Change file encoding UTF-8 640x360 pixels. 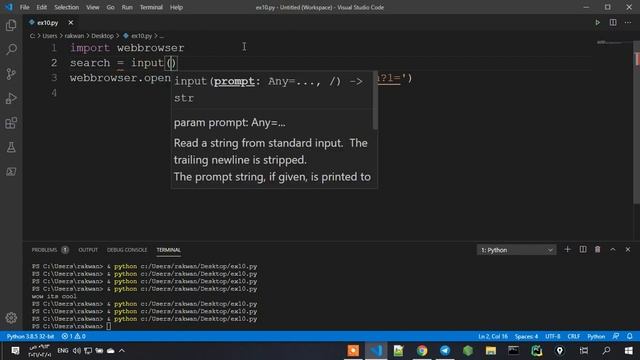tap(553, 336)
